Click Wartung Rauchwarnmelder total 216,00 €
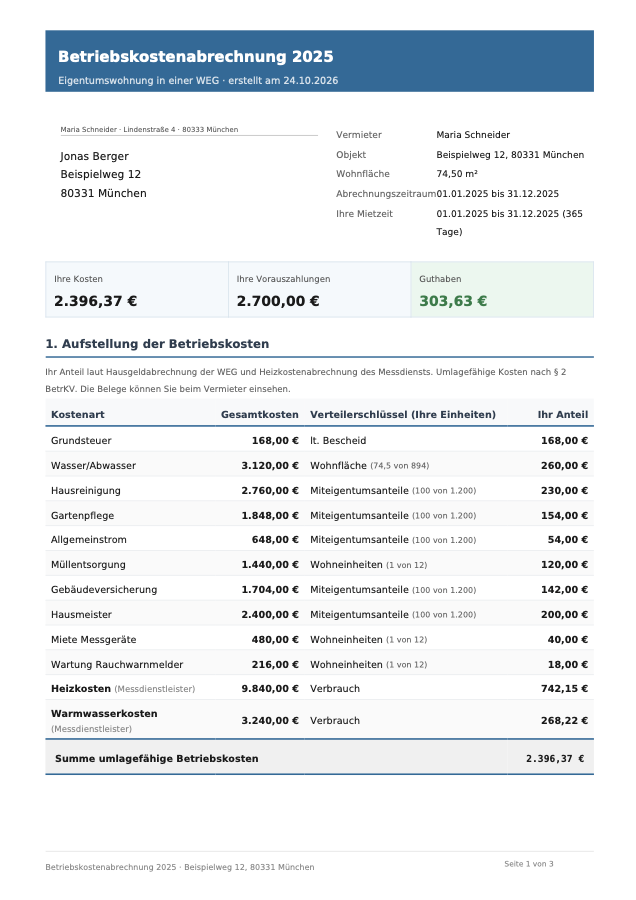Screen dimensions: 636x900 point(275,665)
